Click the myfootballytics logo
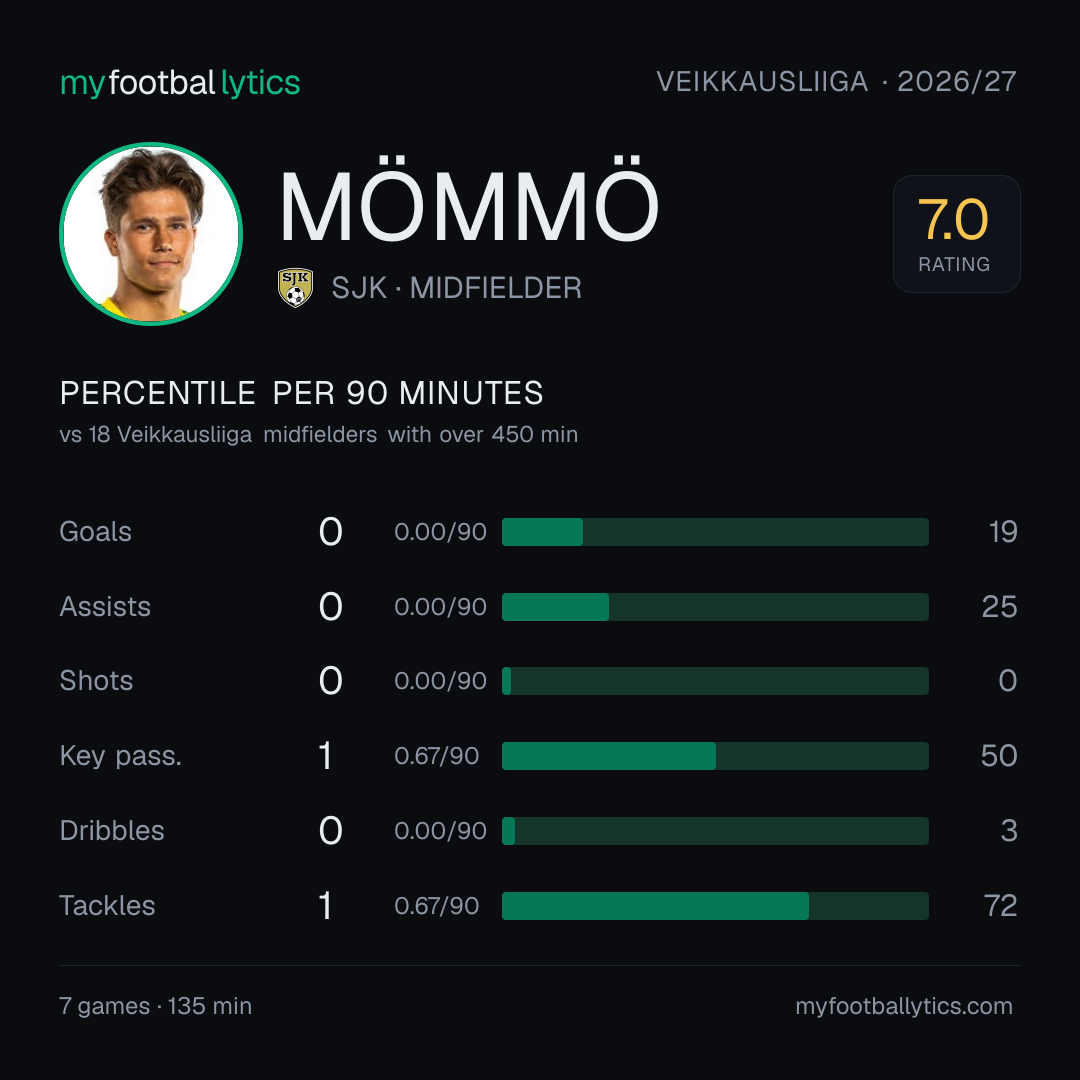The height and width of the screenshot is (1080, 1080). point(180,83)
